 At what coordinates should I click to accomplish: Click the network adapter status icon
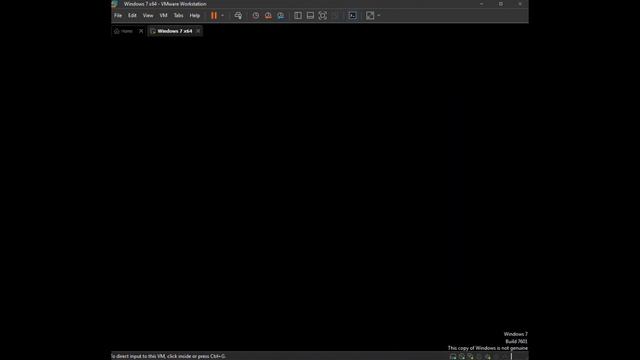470,356
